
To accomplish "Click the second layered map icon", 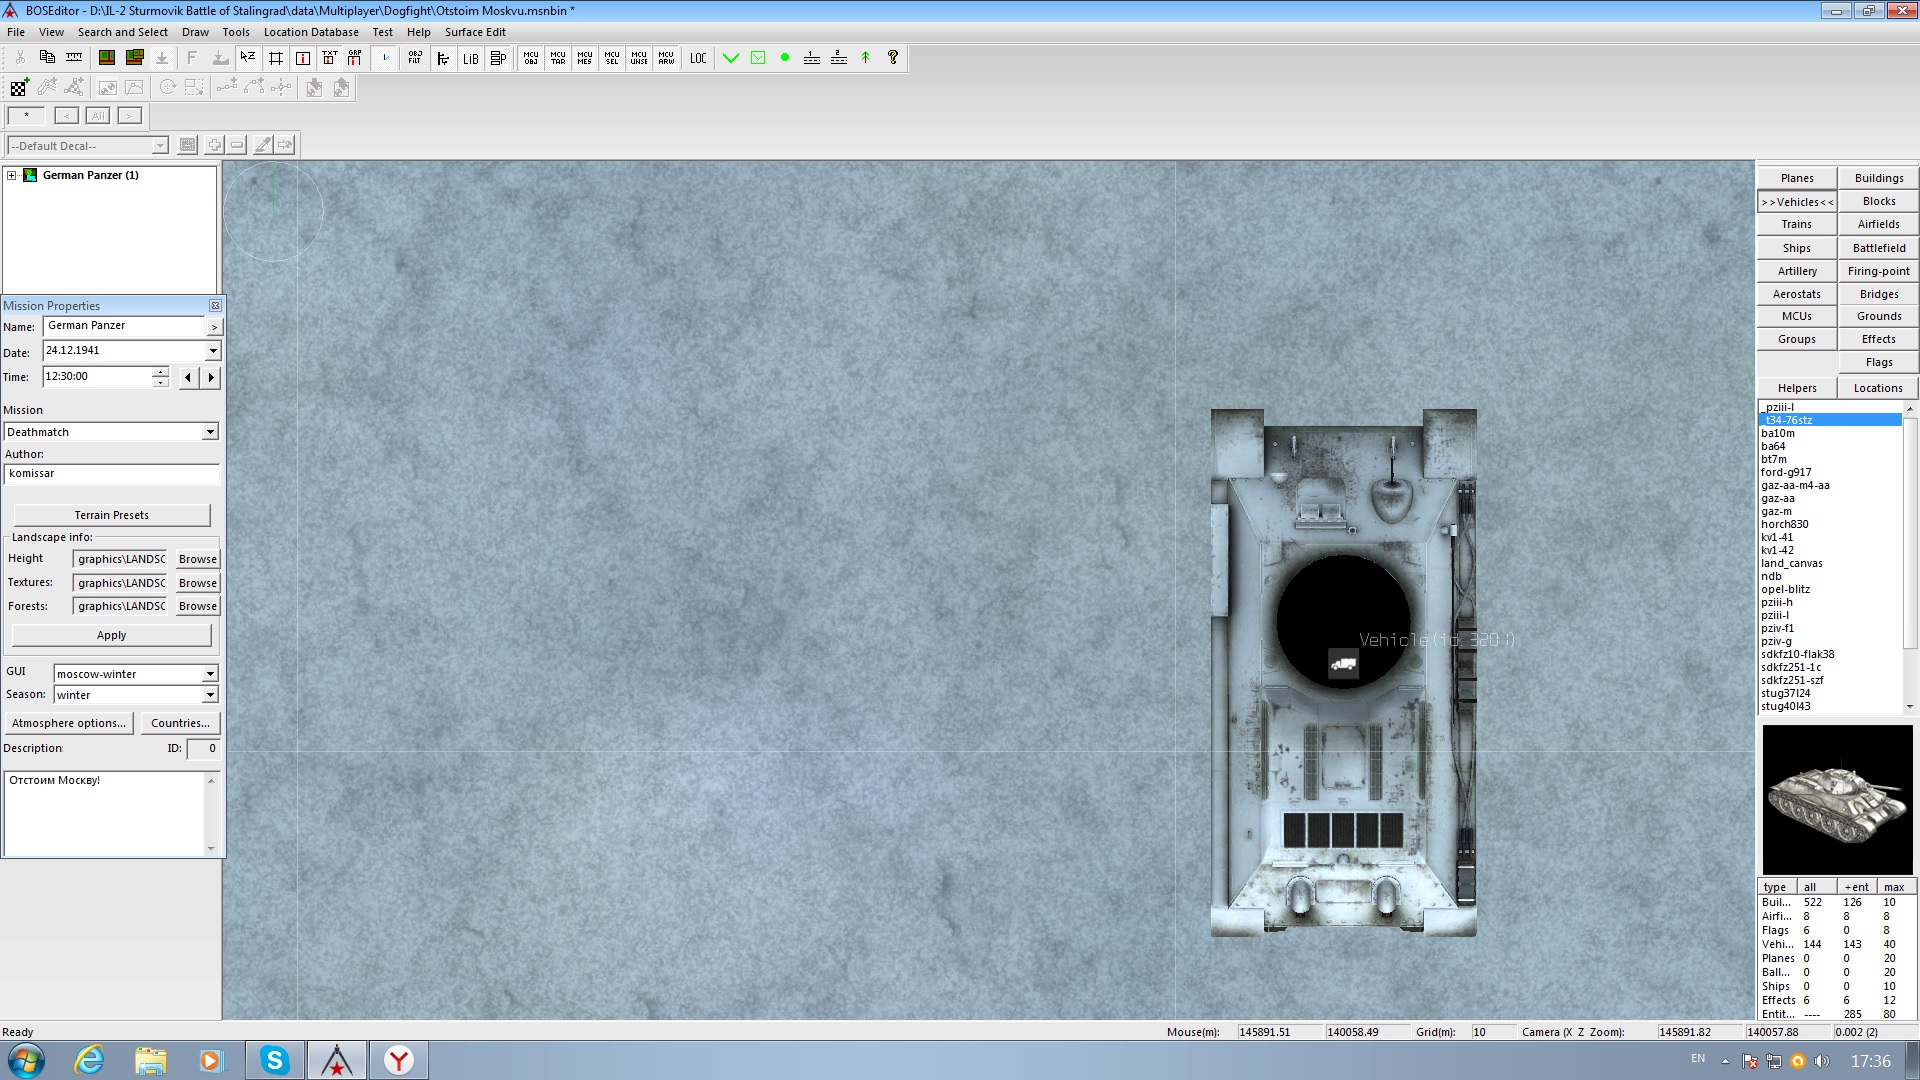I will pyautogui.click(x=134, y=58).
